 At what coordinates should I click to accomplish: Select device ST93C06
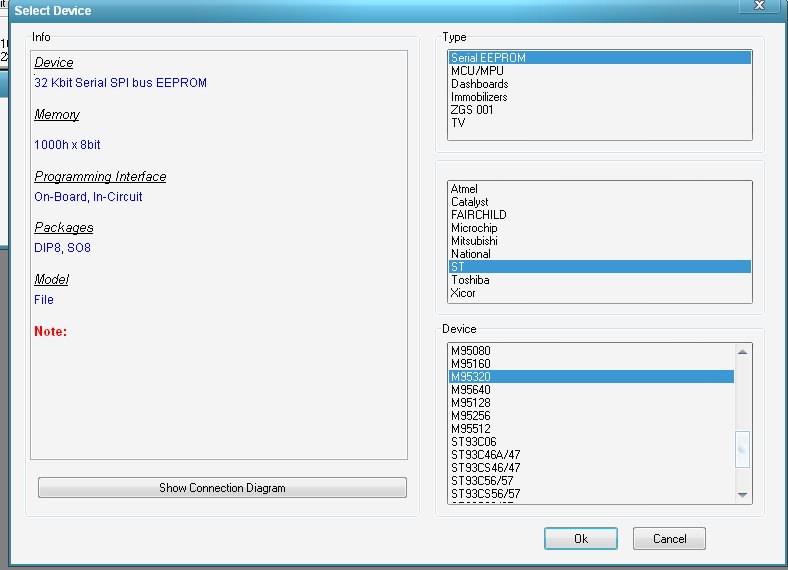[x=591, y=442]
